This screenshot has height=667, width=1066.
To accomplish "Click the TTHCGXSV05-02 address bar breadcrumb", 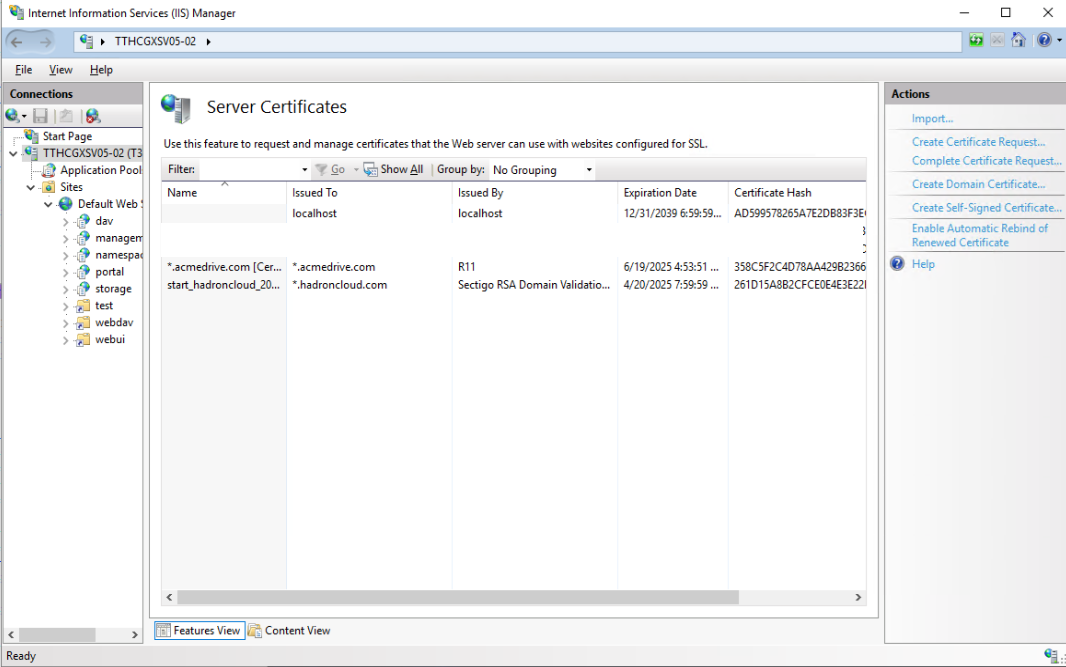I will [155, 41].
